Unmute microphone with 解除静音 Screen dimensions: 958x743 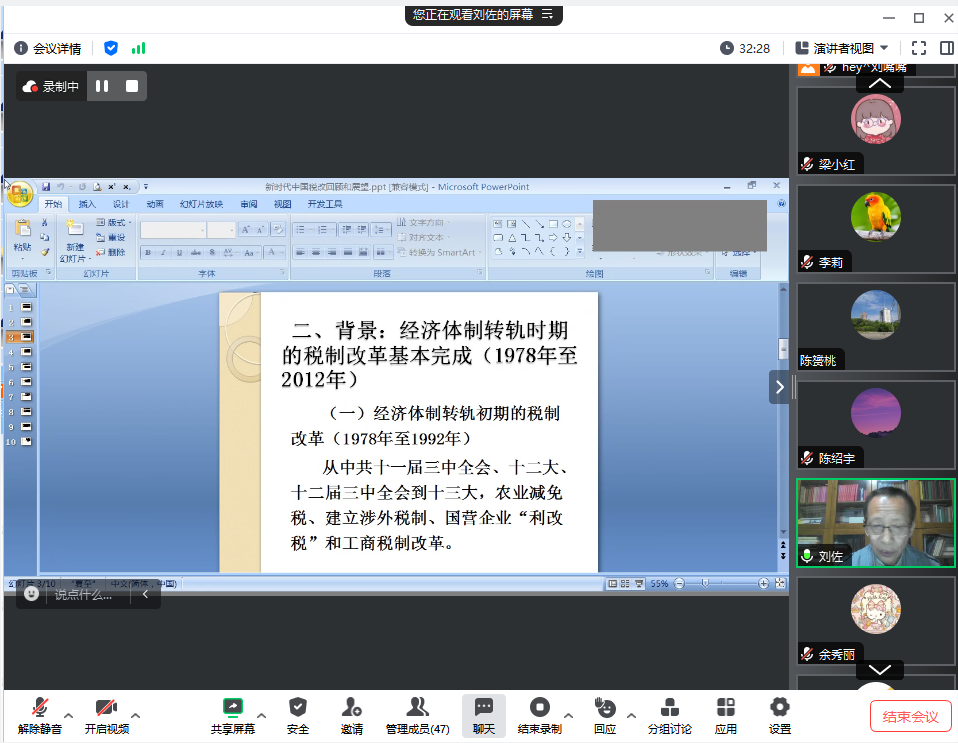(40, 715)
